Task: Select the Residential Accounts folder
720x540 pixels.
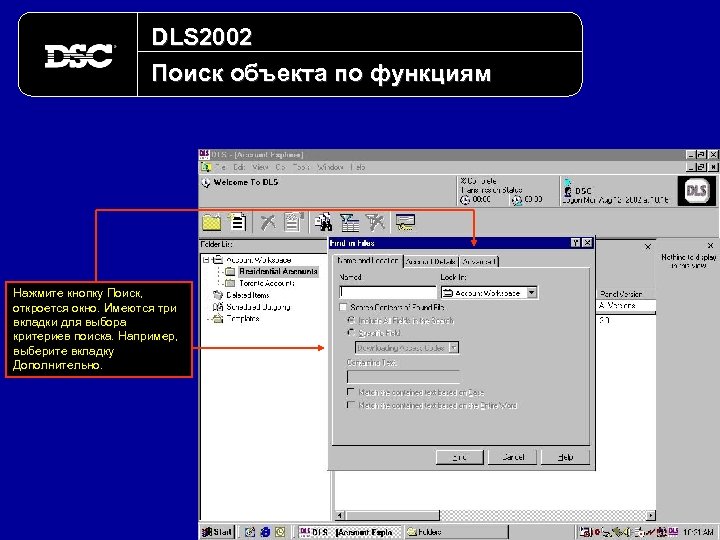Action: tap(278, 271)
